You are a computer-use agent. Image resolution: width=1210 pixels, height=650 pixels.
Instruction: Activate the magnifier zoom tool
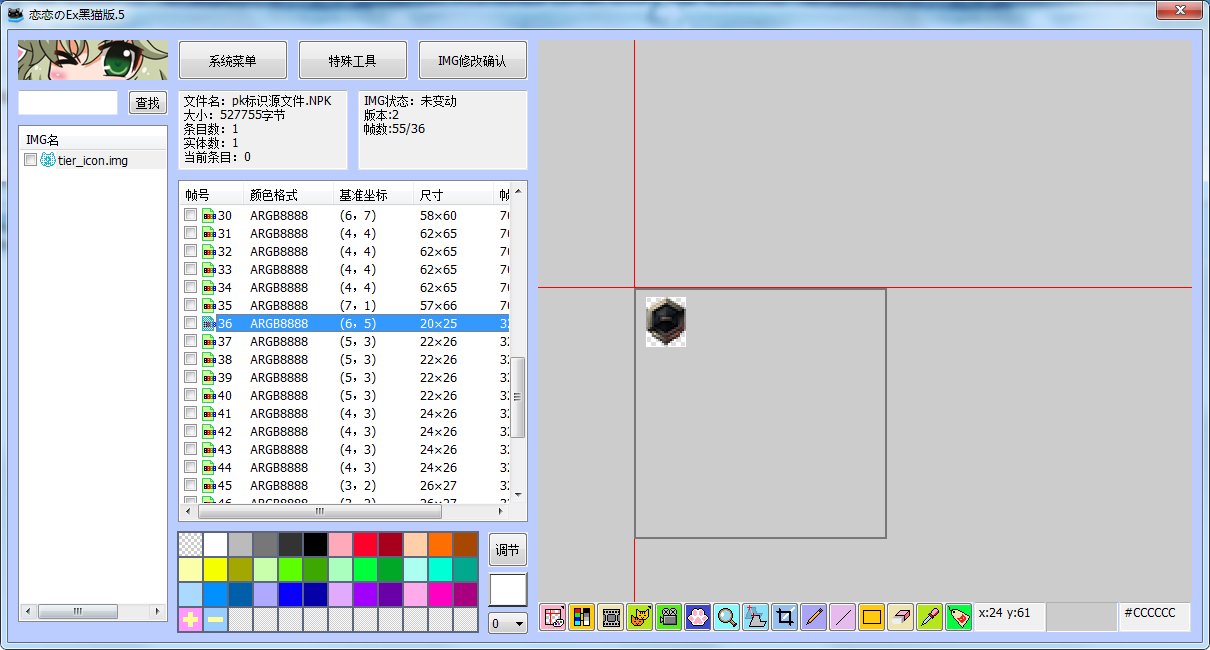(727, 617)
